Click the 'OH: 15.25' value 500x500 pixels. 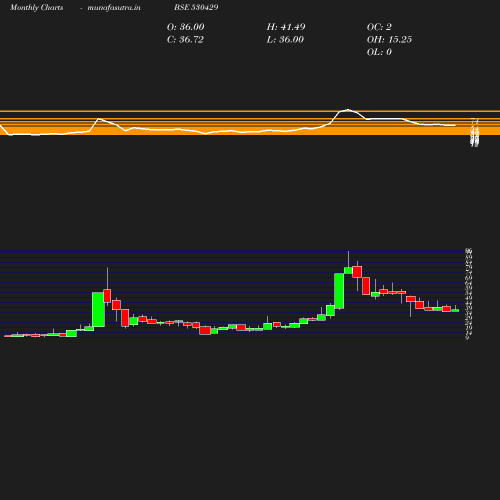point(389,40)
